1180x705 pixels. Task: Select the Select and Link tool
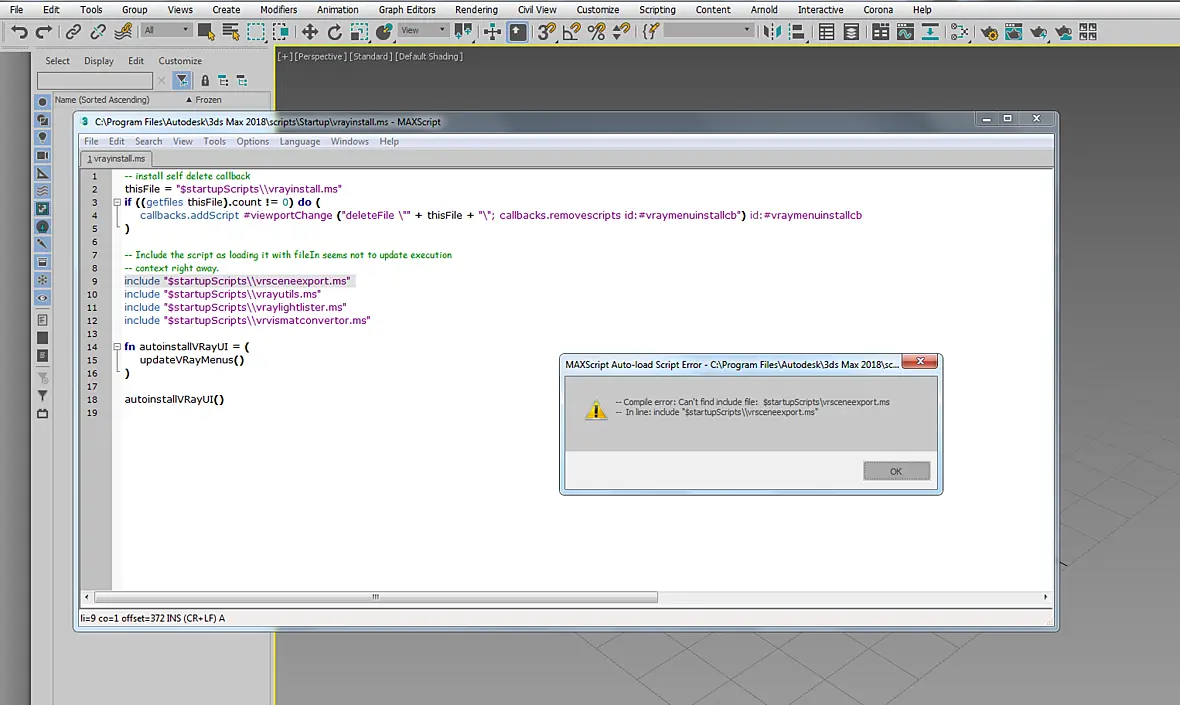tap(73, 32)
